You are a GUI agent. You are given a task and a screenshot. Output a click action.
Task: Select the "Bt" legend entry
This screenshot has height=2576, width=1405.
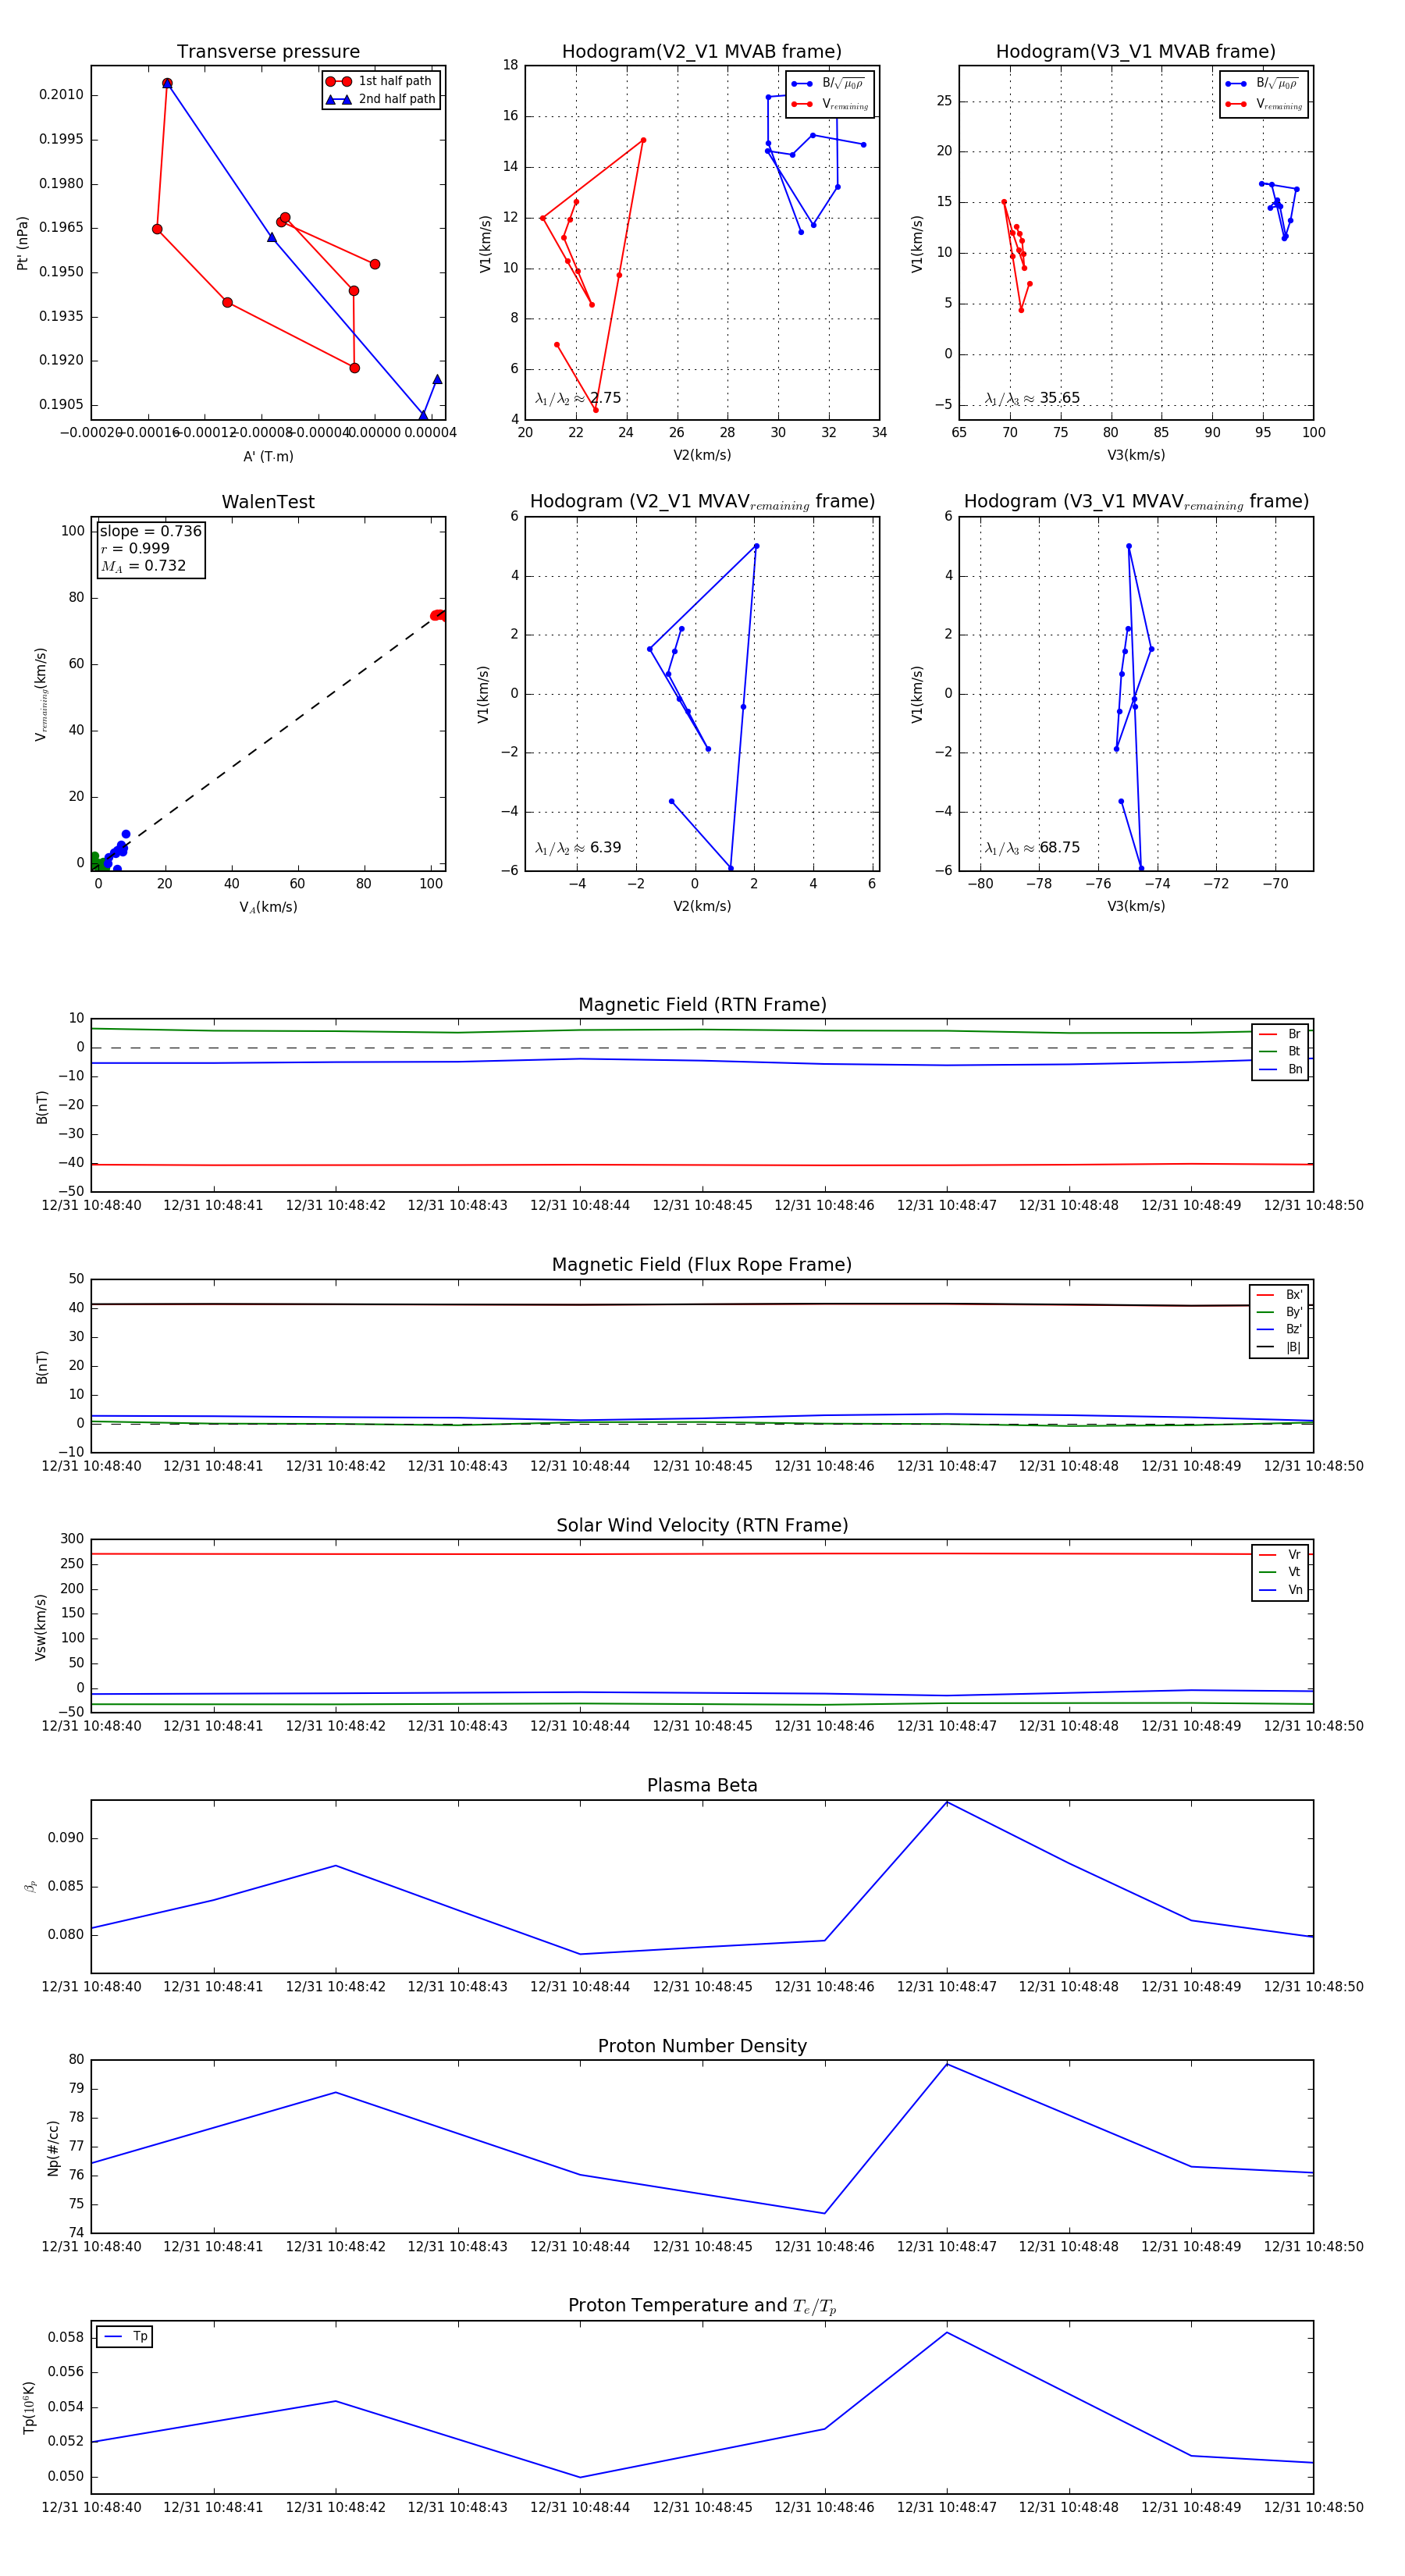pyautogui.click(x=1281, y=1051)
